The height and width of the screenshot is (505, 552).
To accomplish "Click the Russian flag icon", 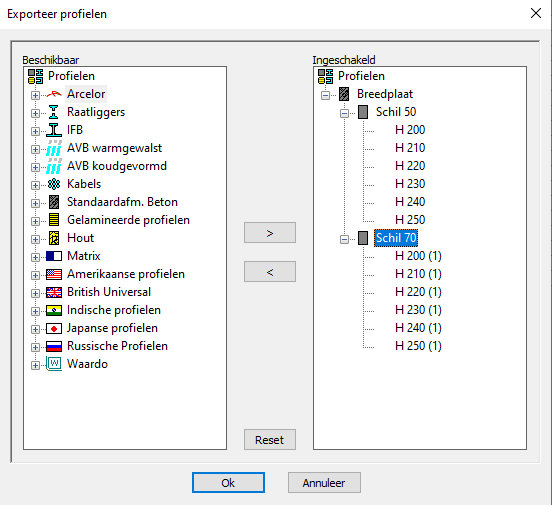I will (x=54, y=346).
